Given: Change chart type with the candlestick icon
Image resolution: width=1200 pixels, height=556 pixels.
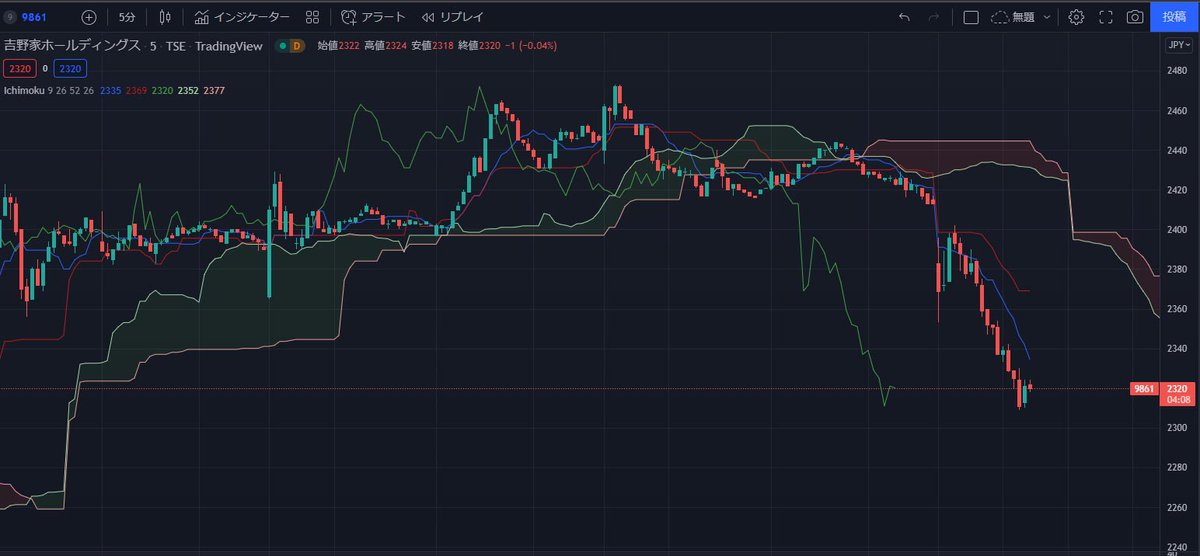Looking at the screenshot, I should [165, 17].
